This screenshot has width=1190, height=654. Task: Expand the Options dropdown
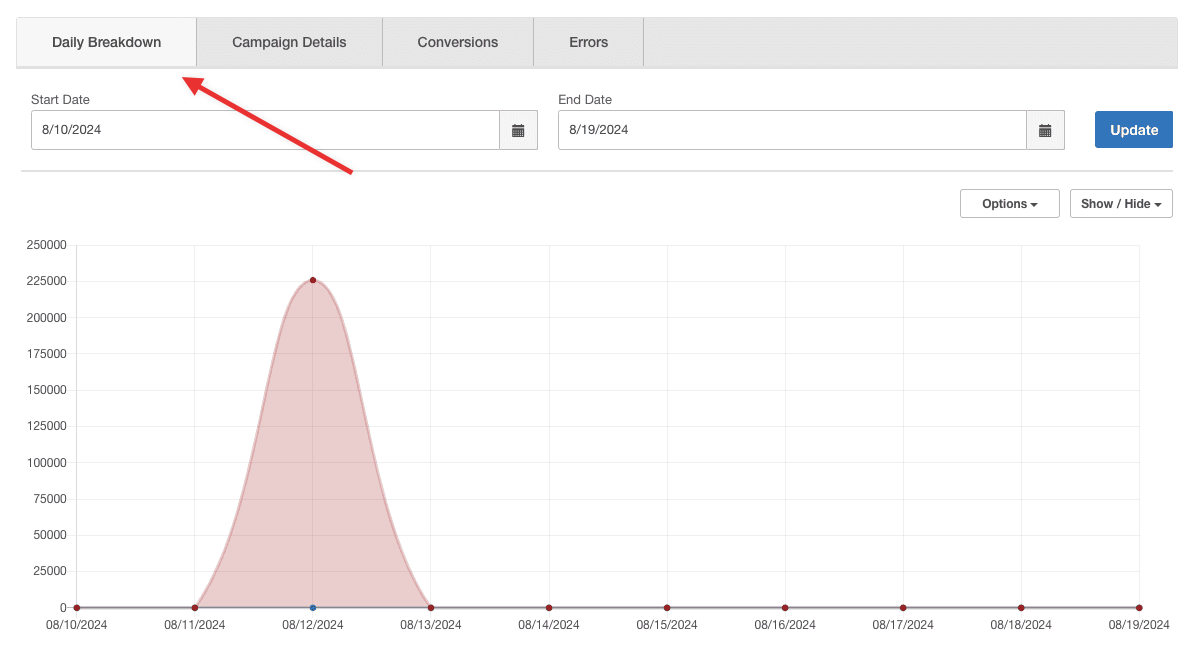[x=1009, y=204]
